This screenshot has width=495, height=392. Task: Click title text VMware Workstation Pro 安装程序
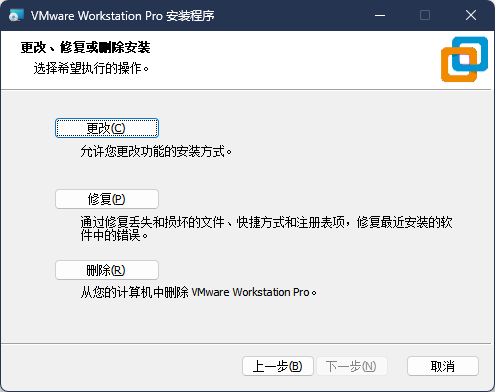pyautogui.click(x=122, y=16)
